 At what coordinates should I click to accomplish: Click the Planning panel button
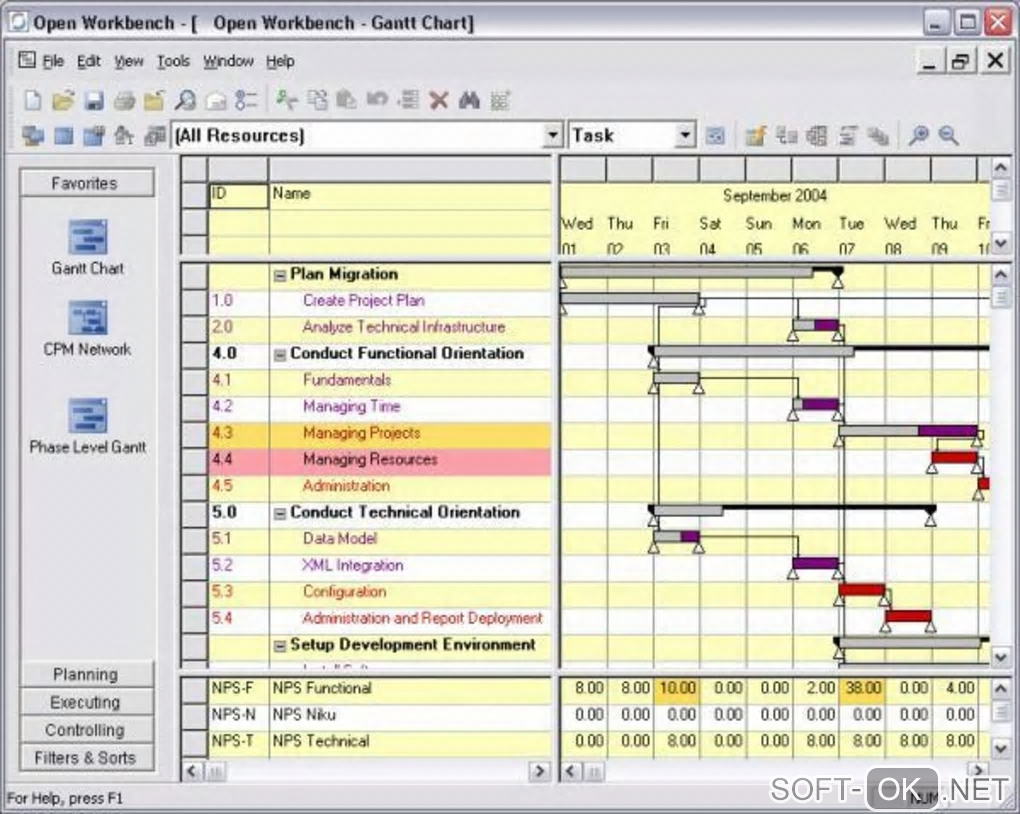87,674
